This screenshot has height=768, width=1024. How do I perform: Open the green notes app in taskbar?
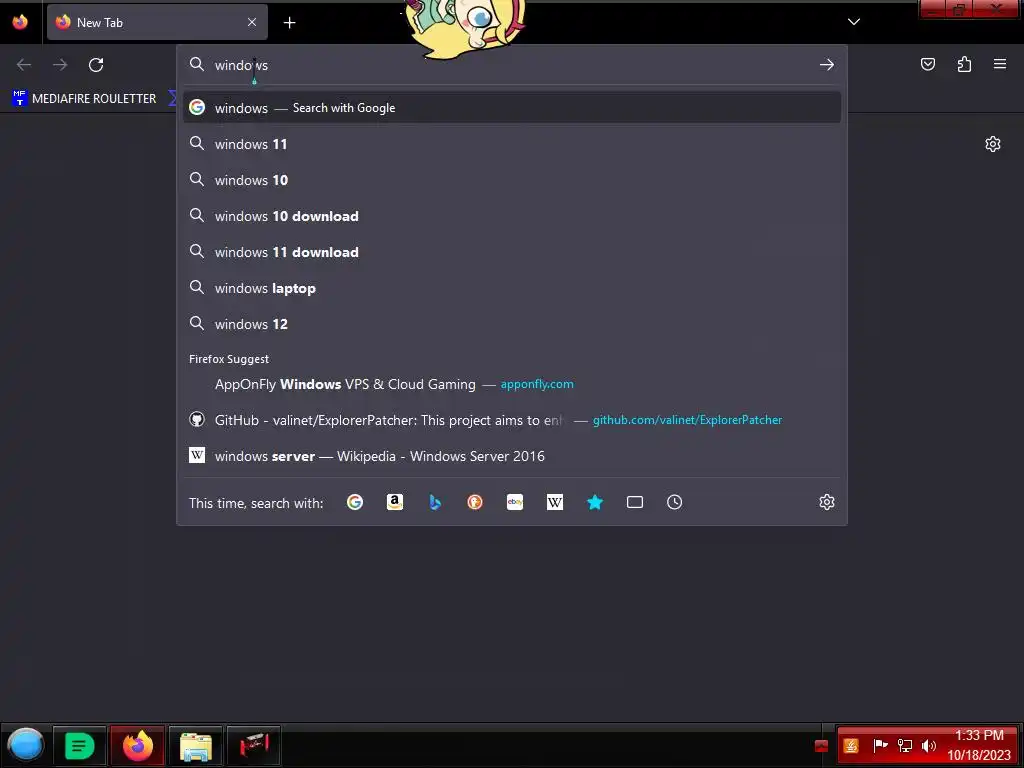coord(79,745)
